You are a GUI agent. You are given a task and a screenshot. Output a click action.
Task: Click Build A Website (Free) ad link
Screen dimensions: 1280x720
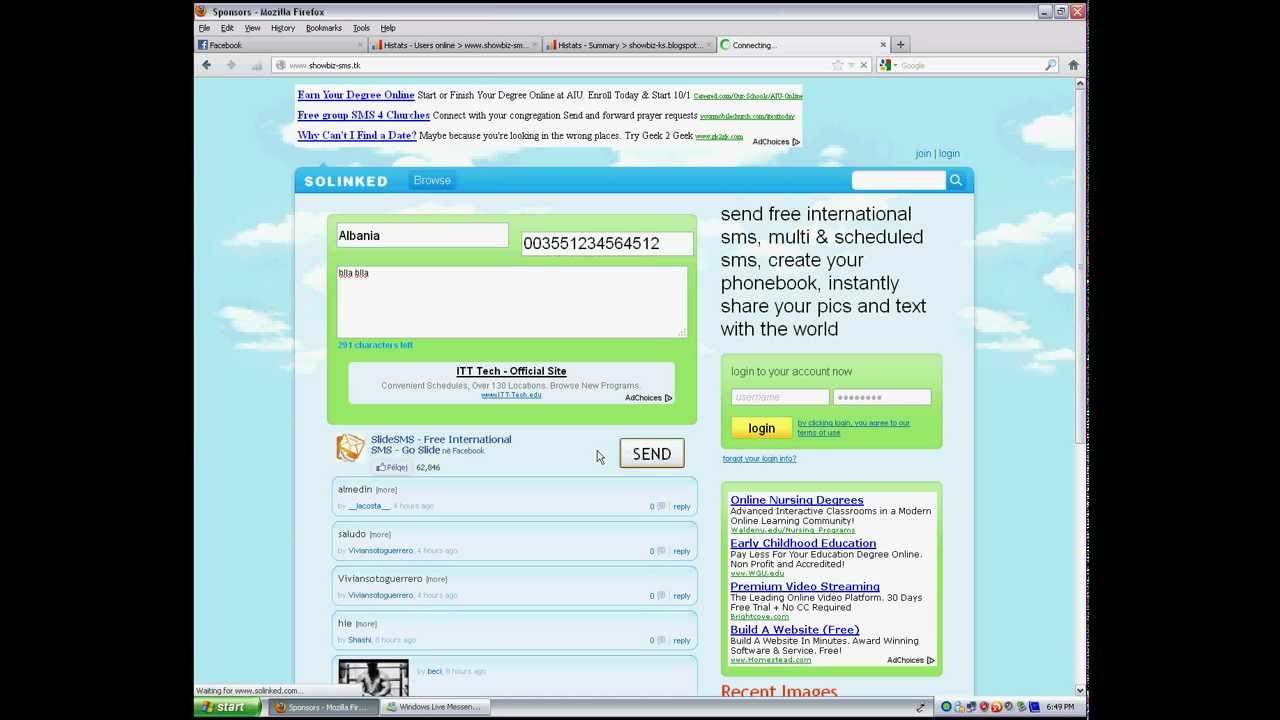point(794,630)
